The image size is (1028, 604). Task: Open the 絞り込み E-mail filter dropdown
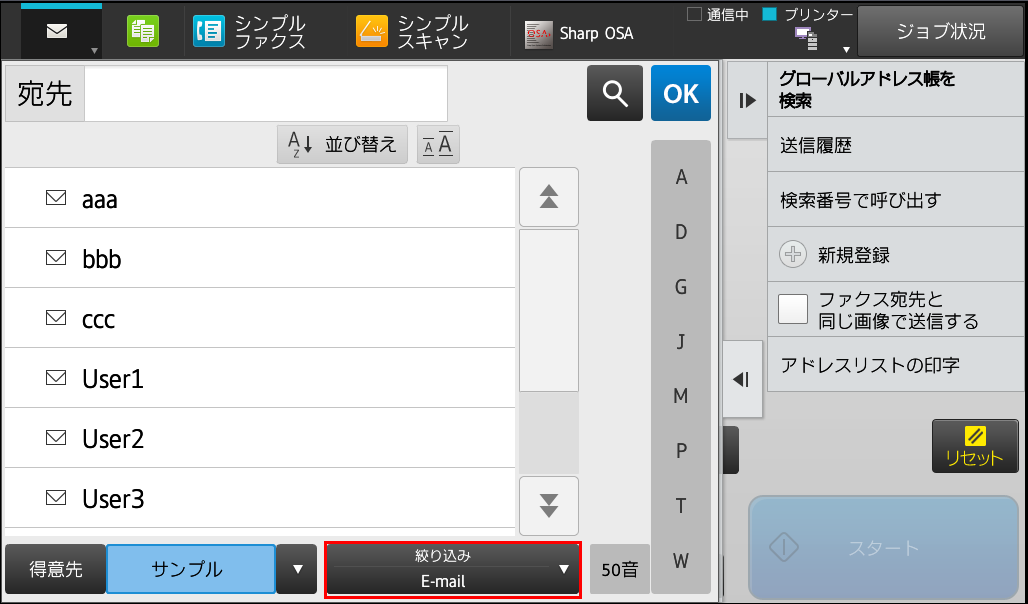click(x=452, y=569)
